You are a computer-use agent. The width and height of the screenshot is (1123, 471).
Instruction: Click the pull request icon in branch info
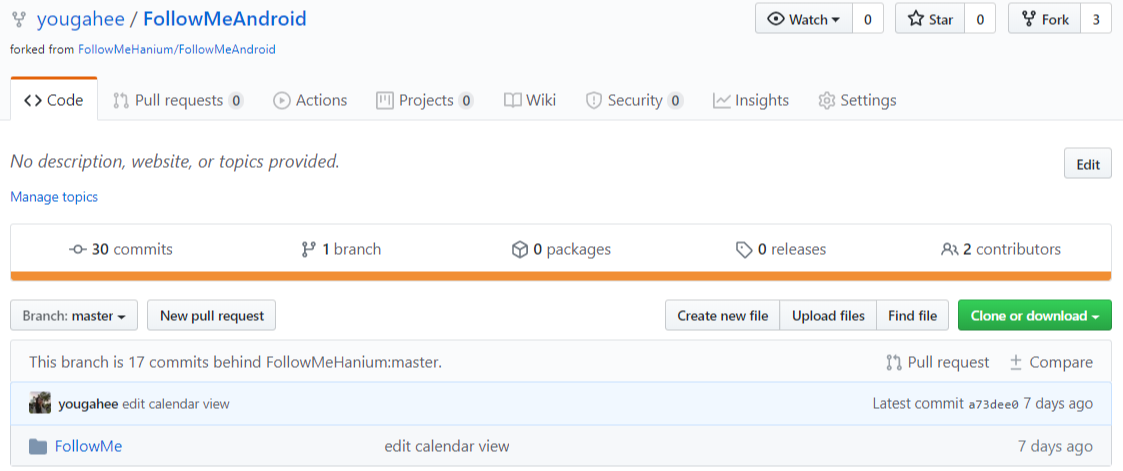[894, 362]
